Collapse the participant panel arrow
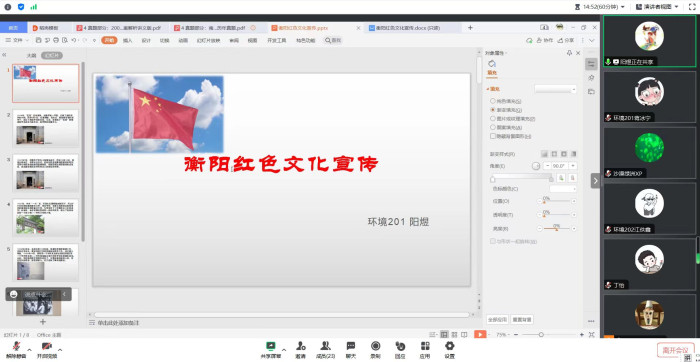The height and width of the screenshot is (362, 700). point(596,181)
